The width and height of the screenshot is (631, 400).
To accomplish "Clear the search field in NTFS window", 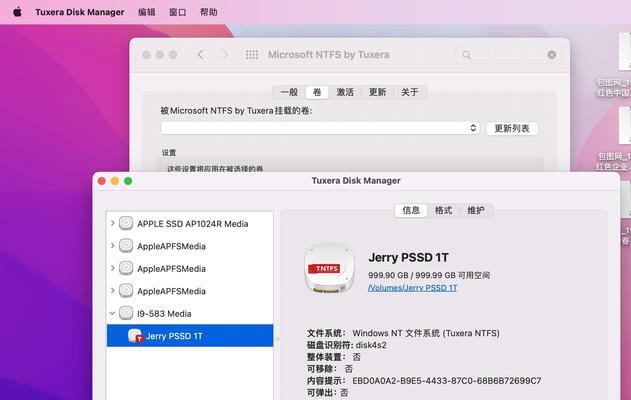I will coord(552,55).
